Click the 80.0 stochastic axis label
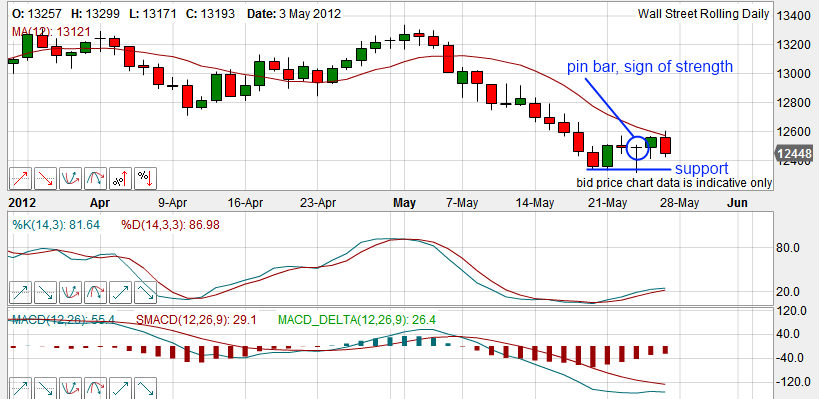The width and height of the screenshot is (819, 399). 788,249
